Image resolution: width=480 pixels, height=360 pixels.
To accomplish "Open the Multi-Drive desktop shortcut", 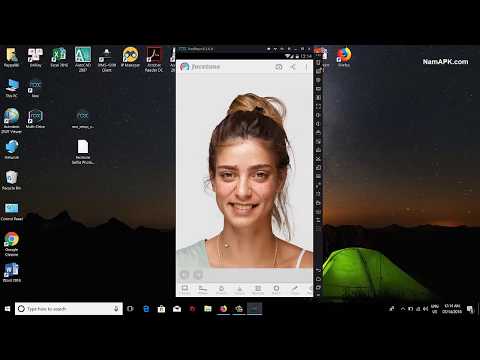I will pos(35,119).
